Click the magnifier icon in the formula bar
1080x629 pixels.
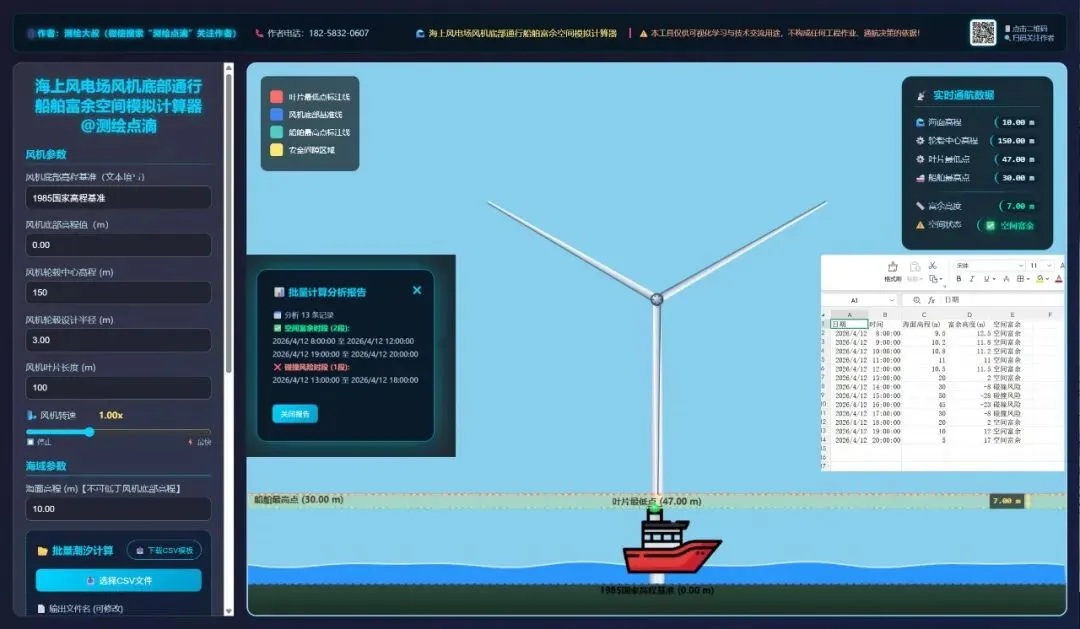tap(917, 300)
